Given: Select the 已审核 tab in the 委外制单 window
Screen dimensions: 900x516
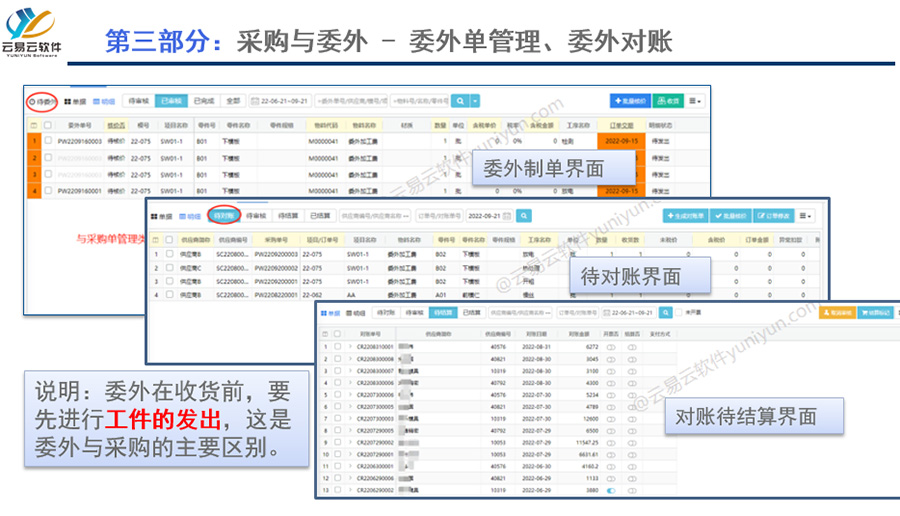Looking at the screenshot, I should [x=171, y=101].
